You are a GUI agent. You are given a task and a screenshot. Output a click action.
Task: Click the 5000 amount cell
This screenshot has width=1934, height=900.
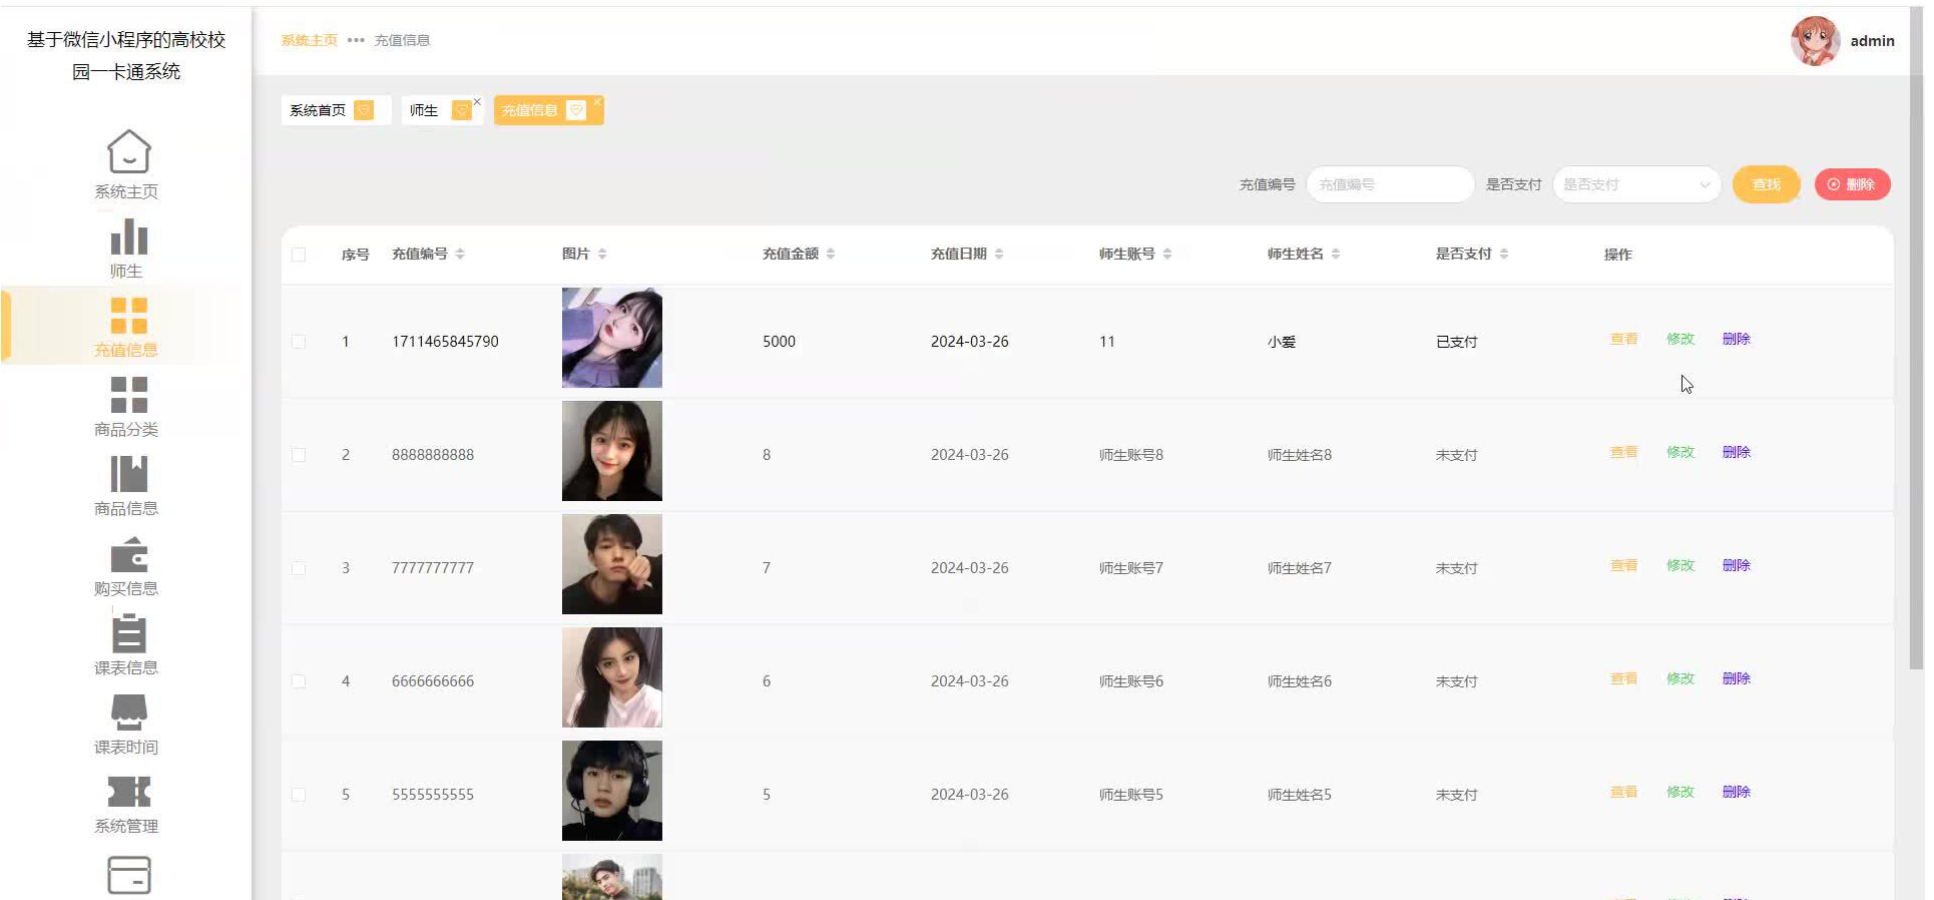(779, 341)
